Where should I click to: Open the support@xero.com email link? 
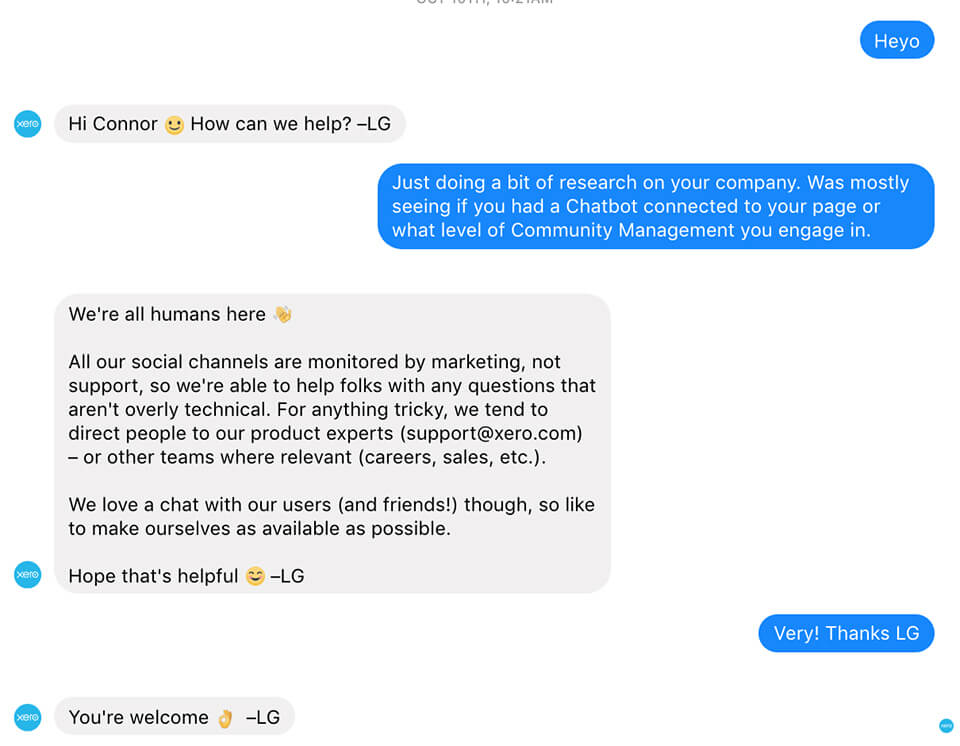pos(491,434)
